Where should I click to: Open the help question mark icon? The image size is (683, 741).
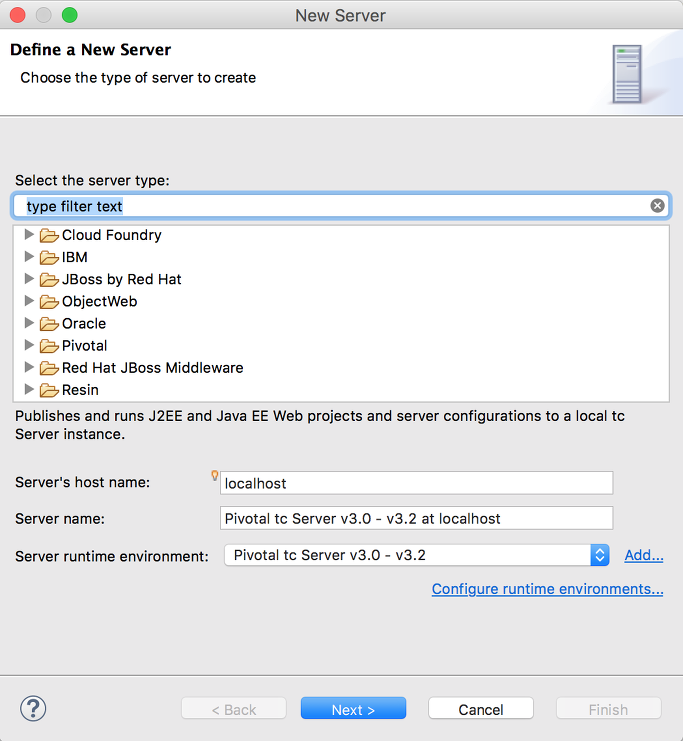click(x=33, y=708)
